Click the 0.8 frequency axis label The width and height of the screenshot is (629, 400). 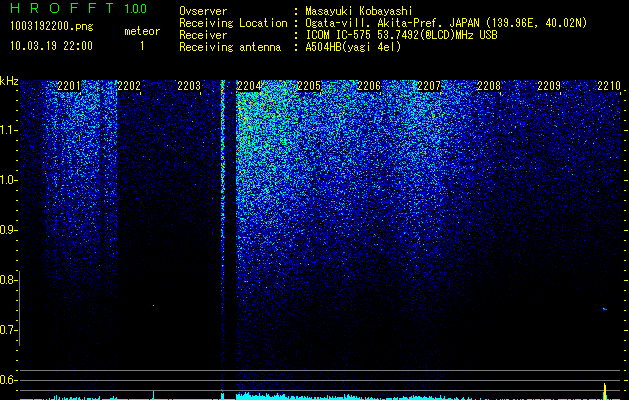point(8,280)
